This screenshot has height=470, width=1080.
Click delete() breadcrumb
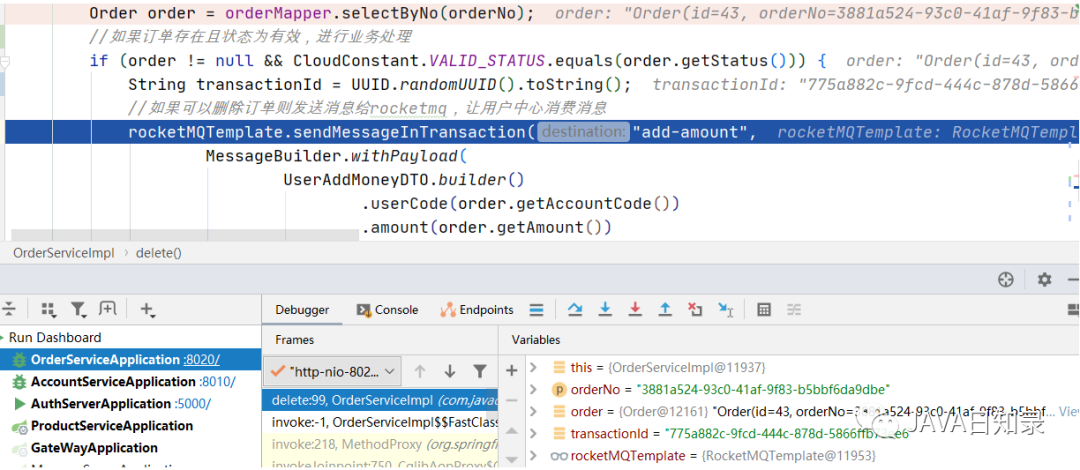pos(158,252)
